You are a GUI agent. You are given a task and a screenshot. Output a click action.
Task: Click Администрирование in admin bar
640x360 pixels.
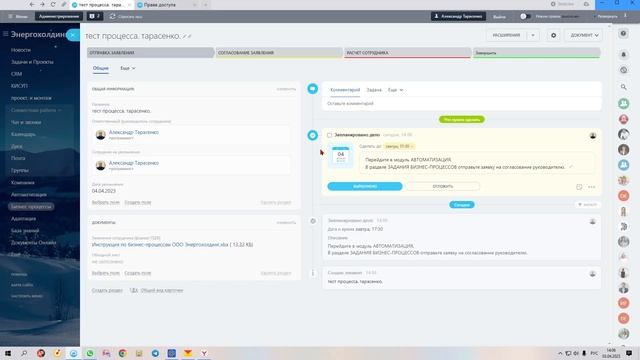[59, 16]
